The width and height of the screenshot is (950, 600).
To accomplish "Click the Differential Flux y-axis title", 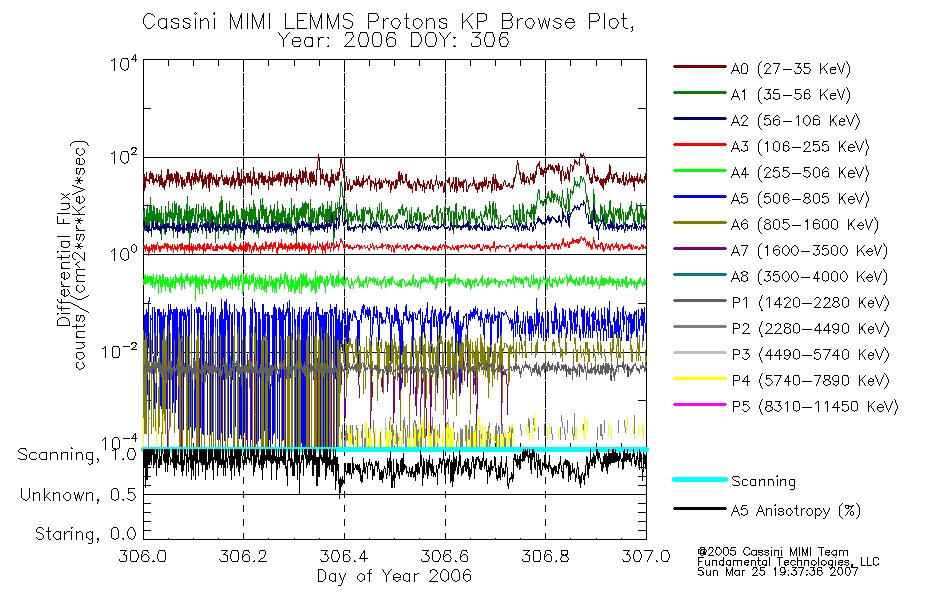I will pyautogui.click(x=64, y=260).
